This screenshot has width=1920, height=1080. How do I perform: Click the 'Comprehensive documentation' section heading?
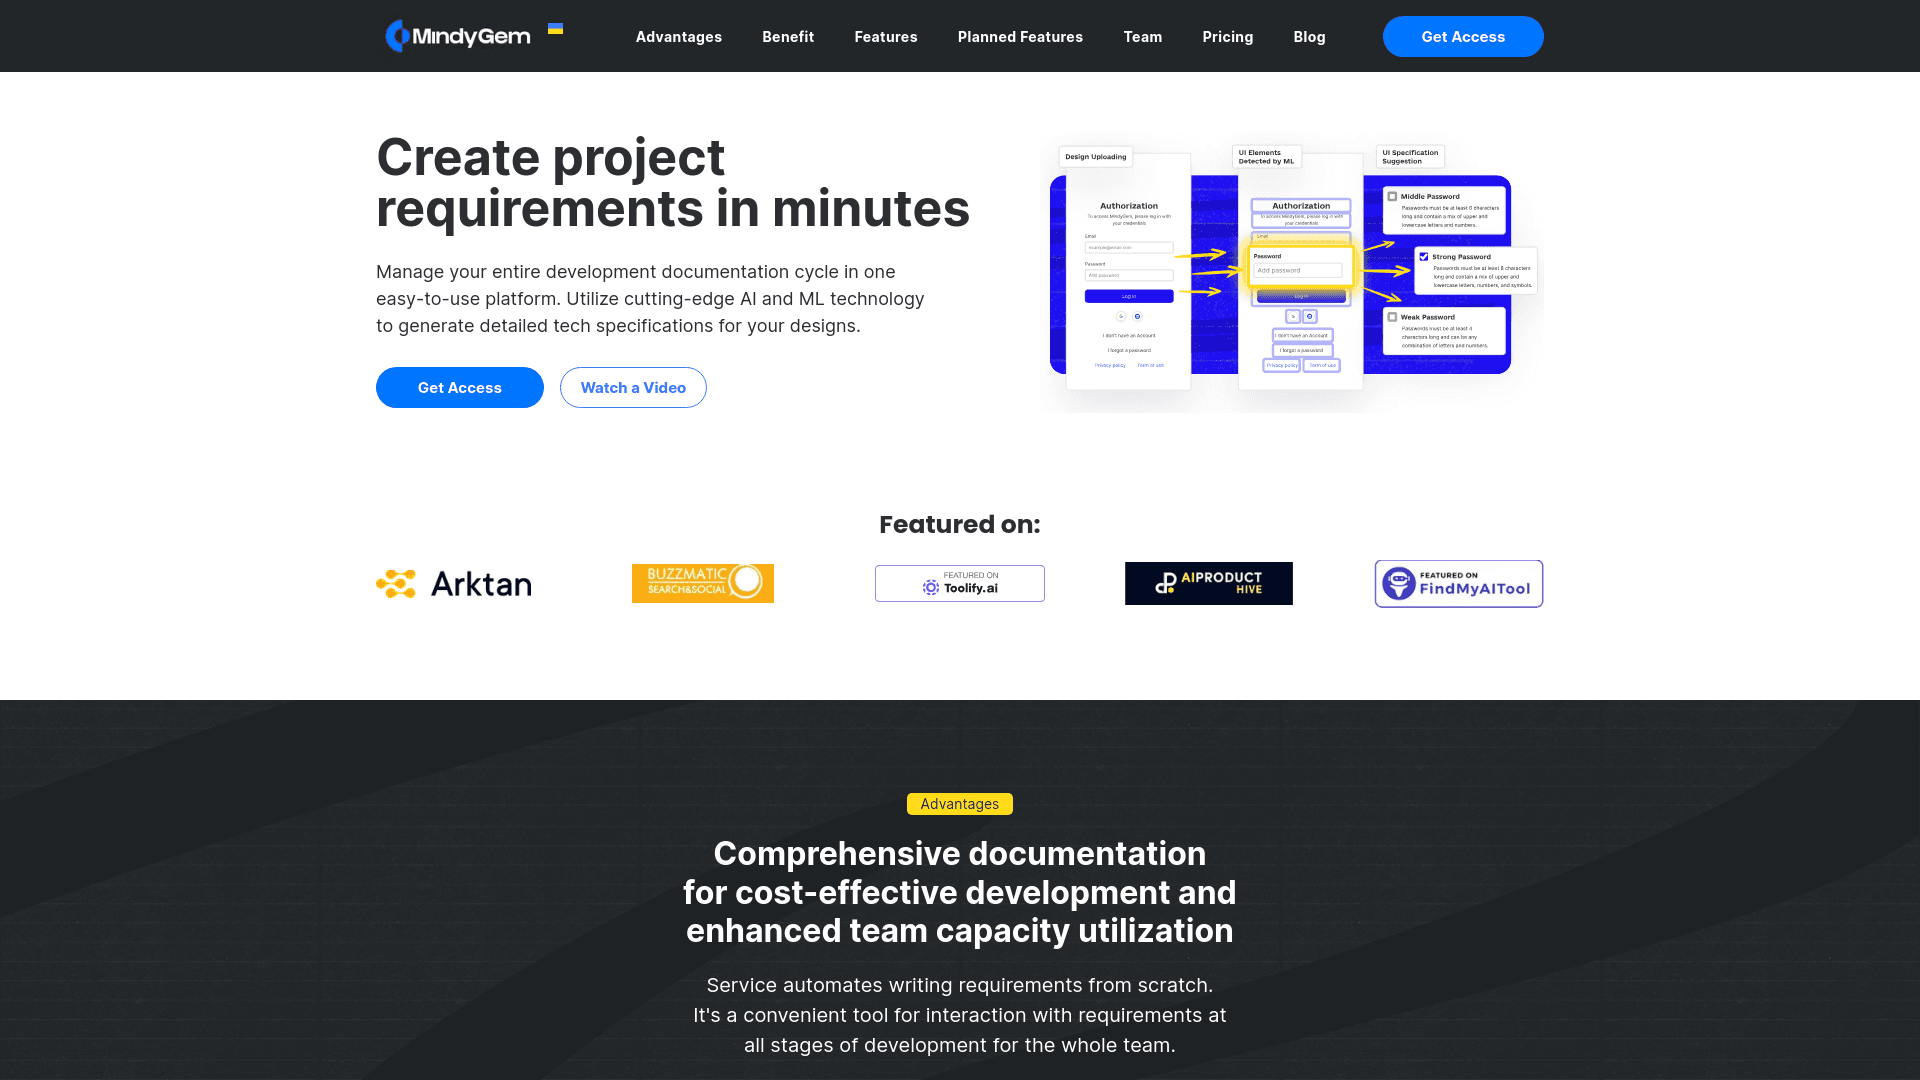tap(960, 892)
